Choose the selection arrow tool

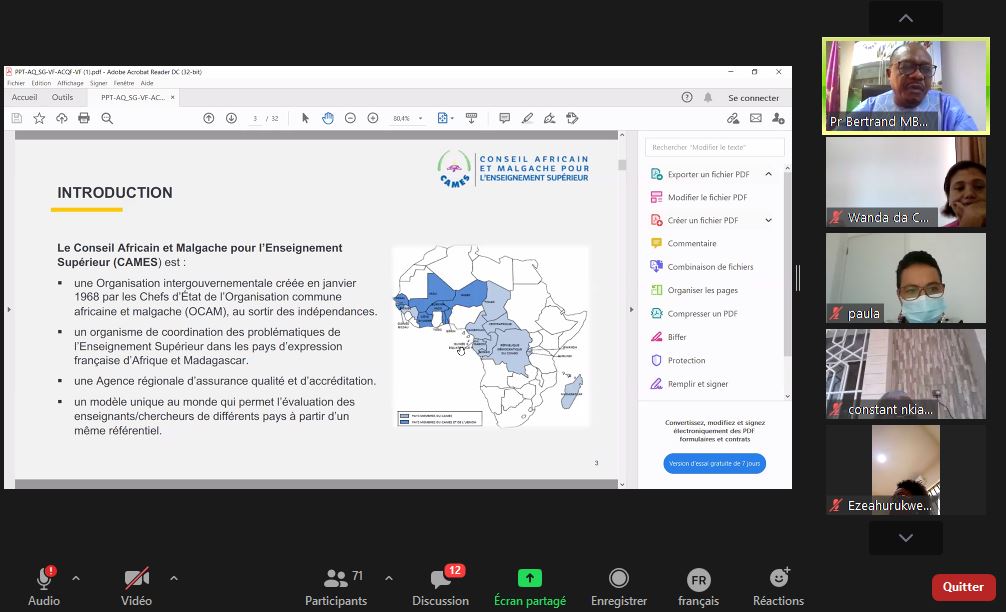pos(305,118)
